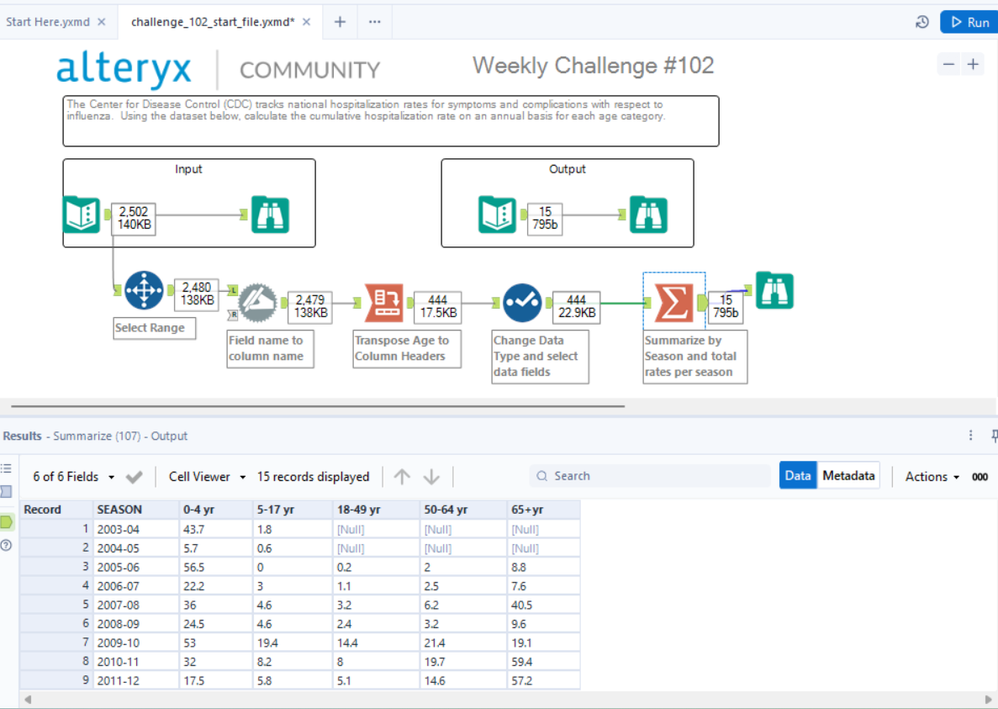Click the SEASON column header
Viewport: 998px width, 709px height.
(137, 510)
